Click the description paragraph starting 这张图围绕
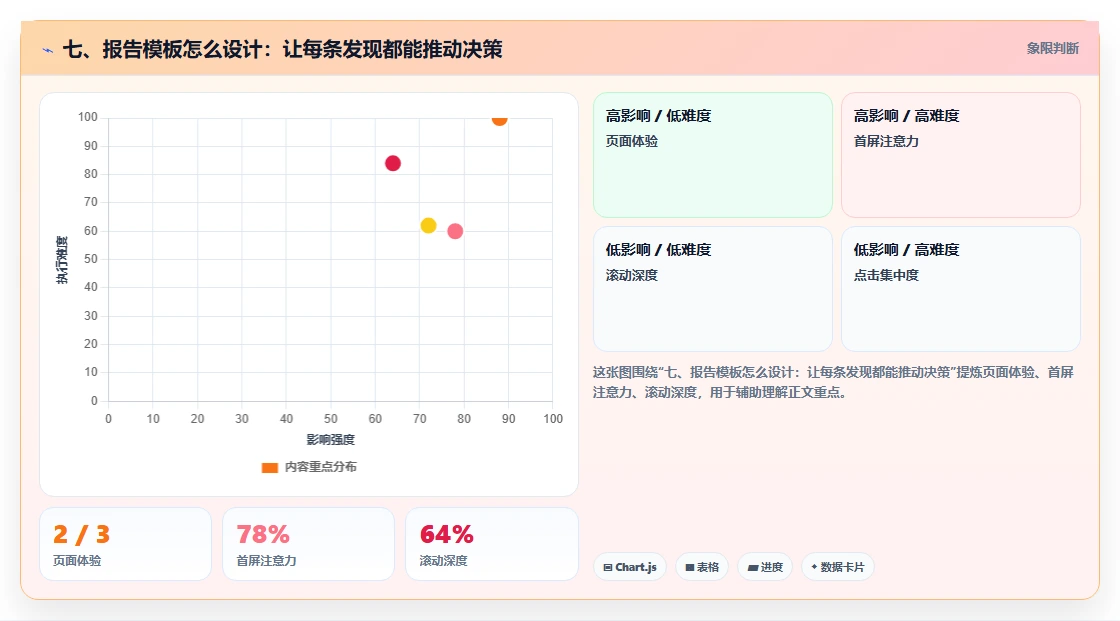The image size is (1120, 621). coord(833,382)
